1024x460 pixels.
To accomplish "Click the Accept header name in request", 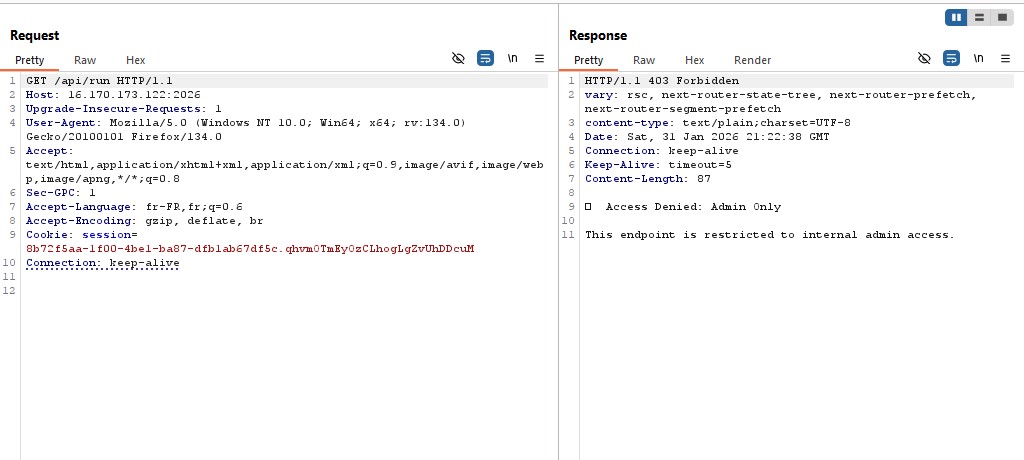I will (x=50, y=151).
